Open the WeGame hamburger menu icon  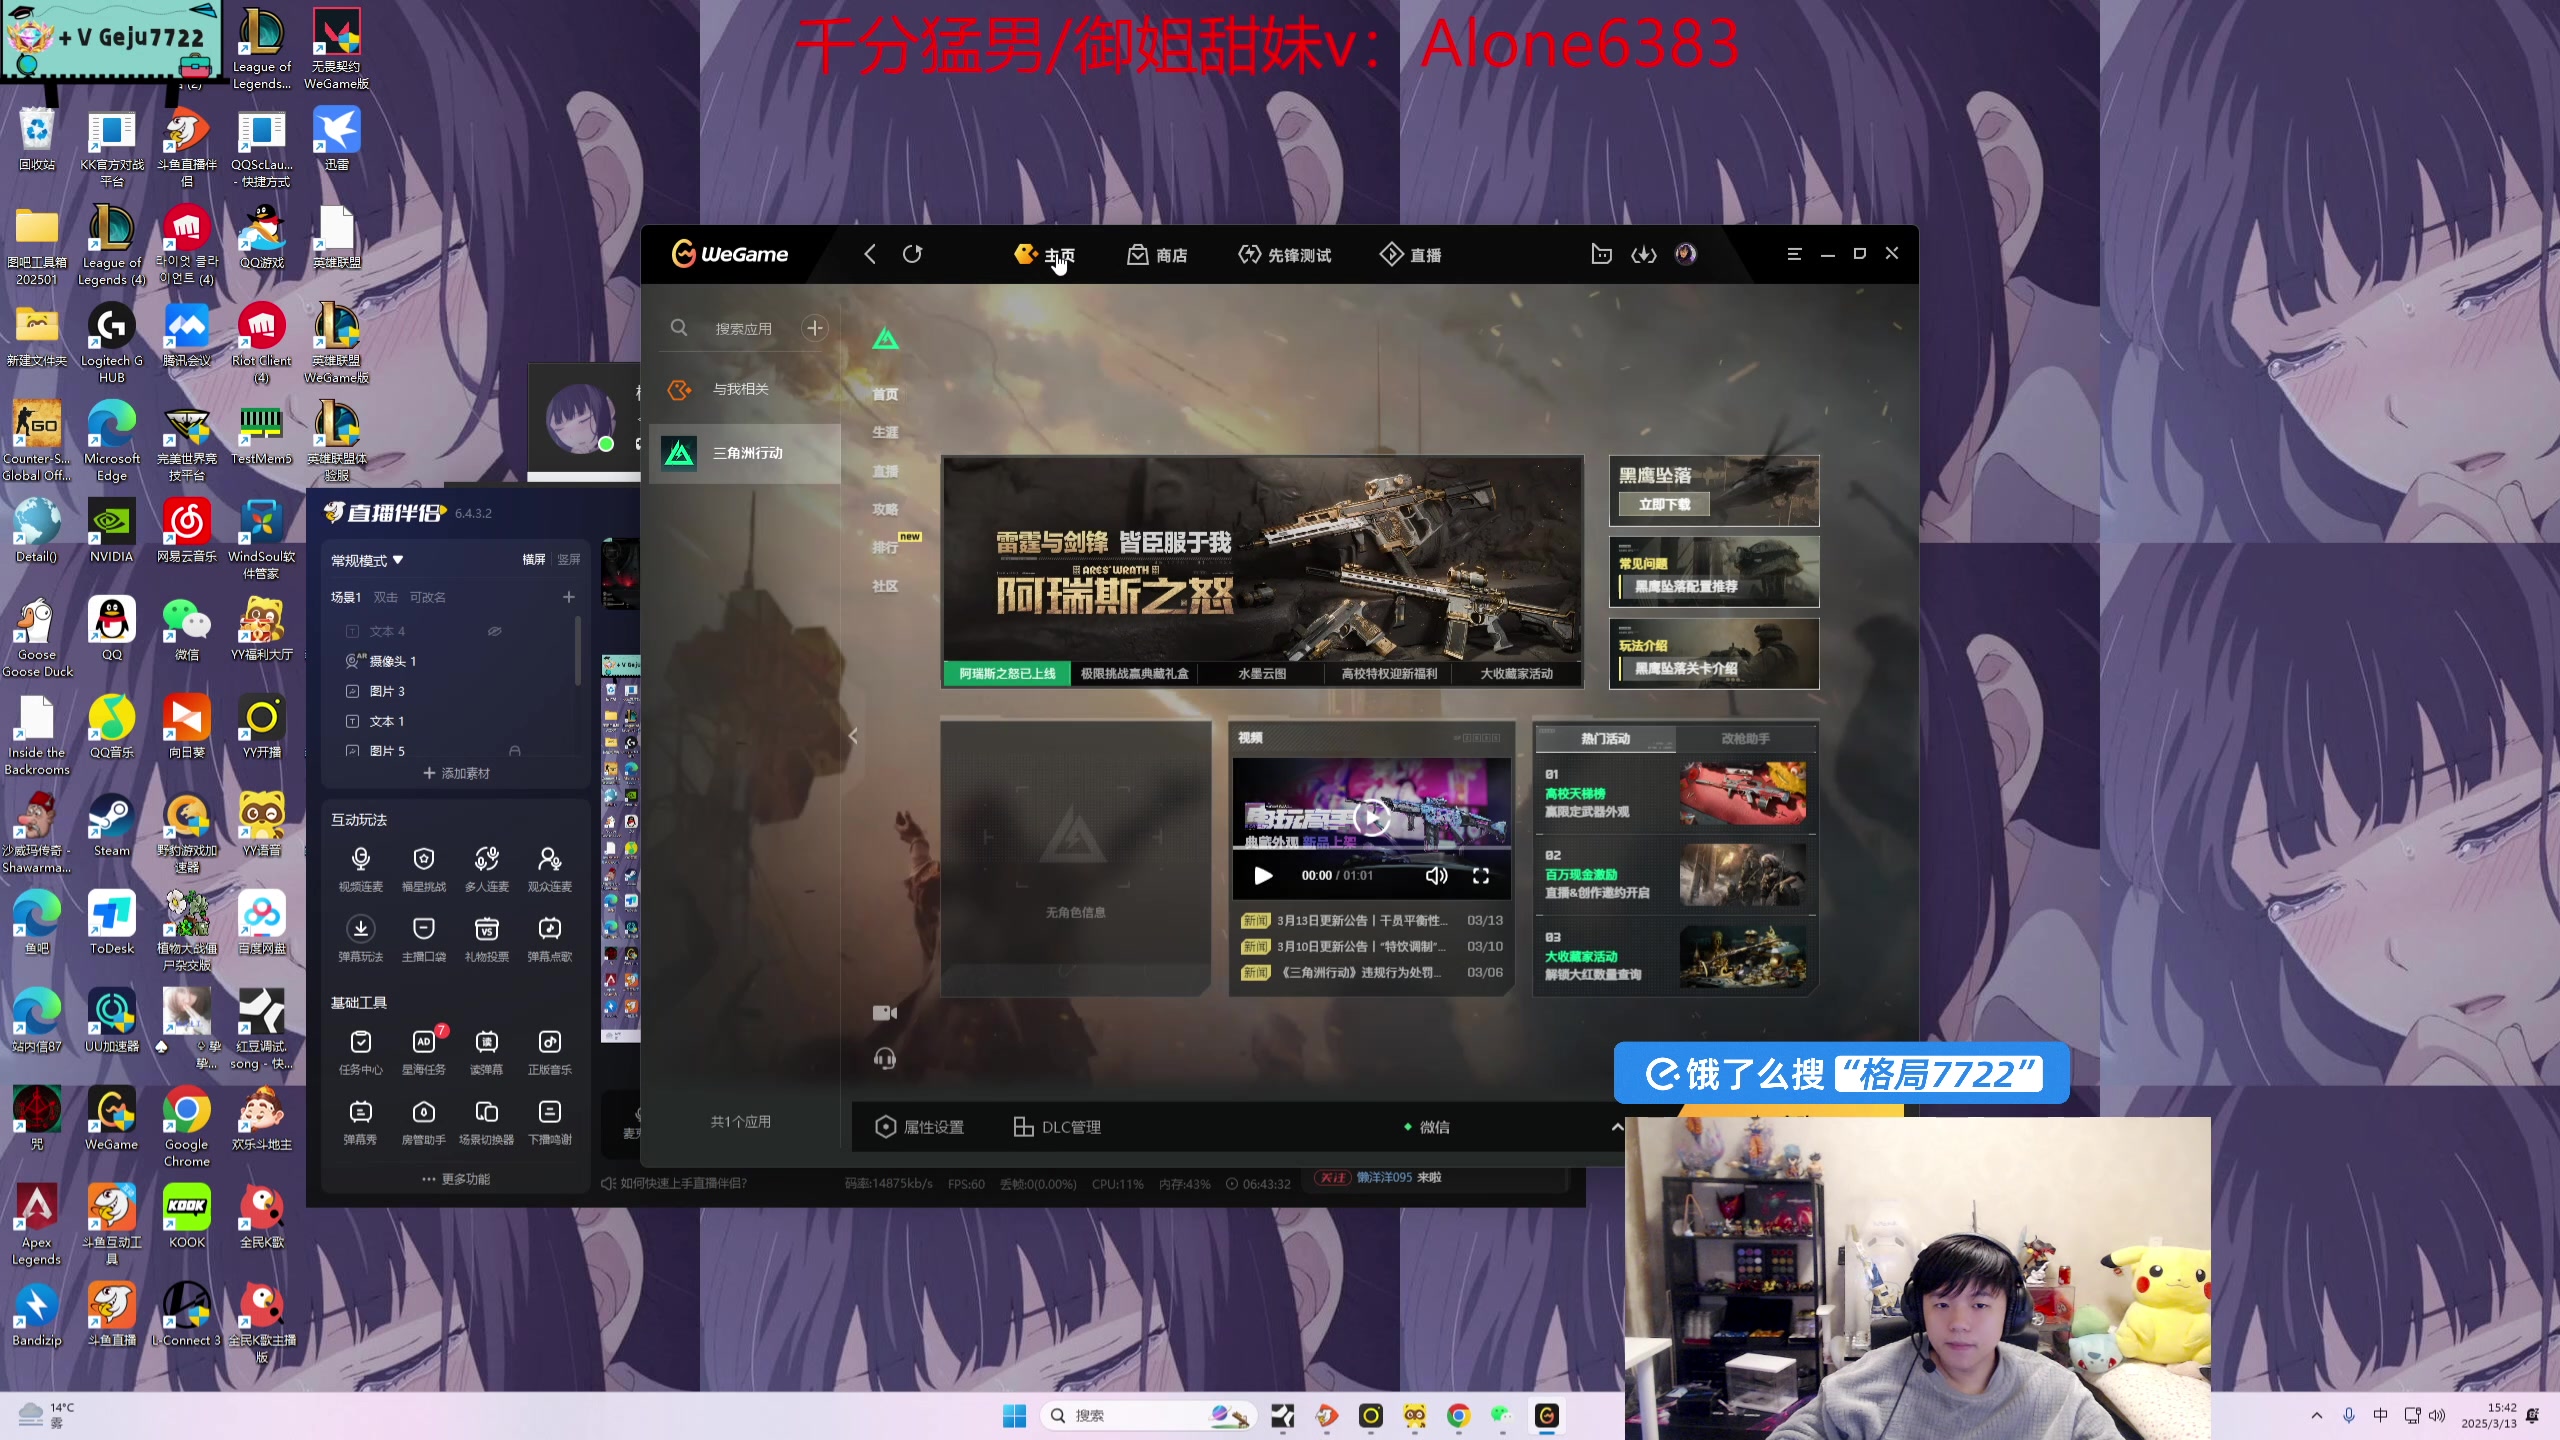[x=1794, y=254]
